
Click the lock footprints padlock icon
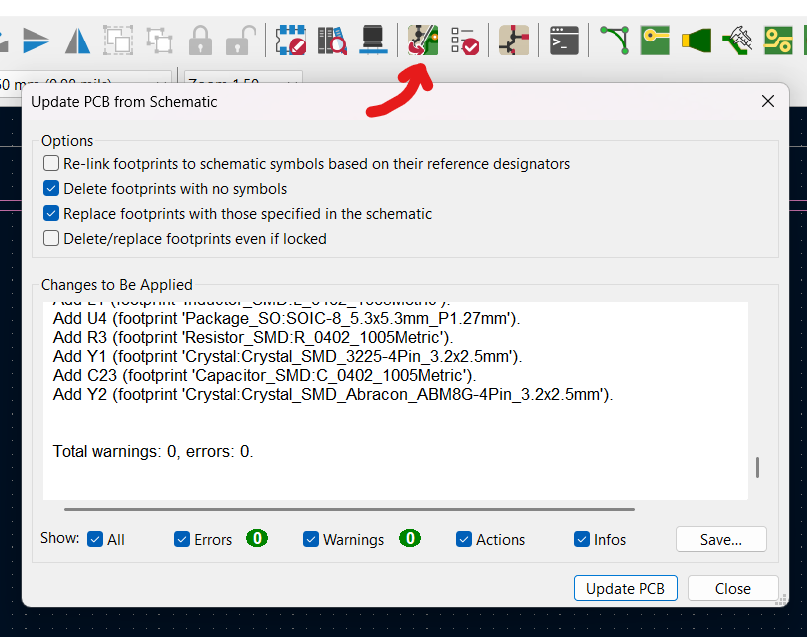tap(201, 40)
